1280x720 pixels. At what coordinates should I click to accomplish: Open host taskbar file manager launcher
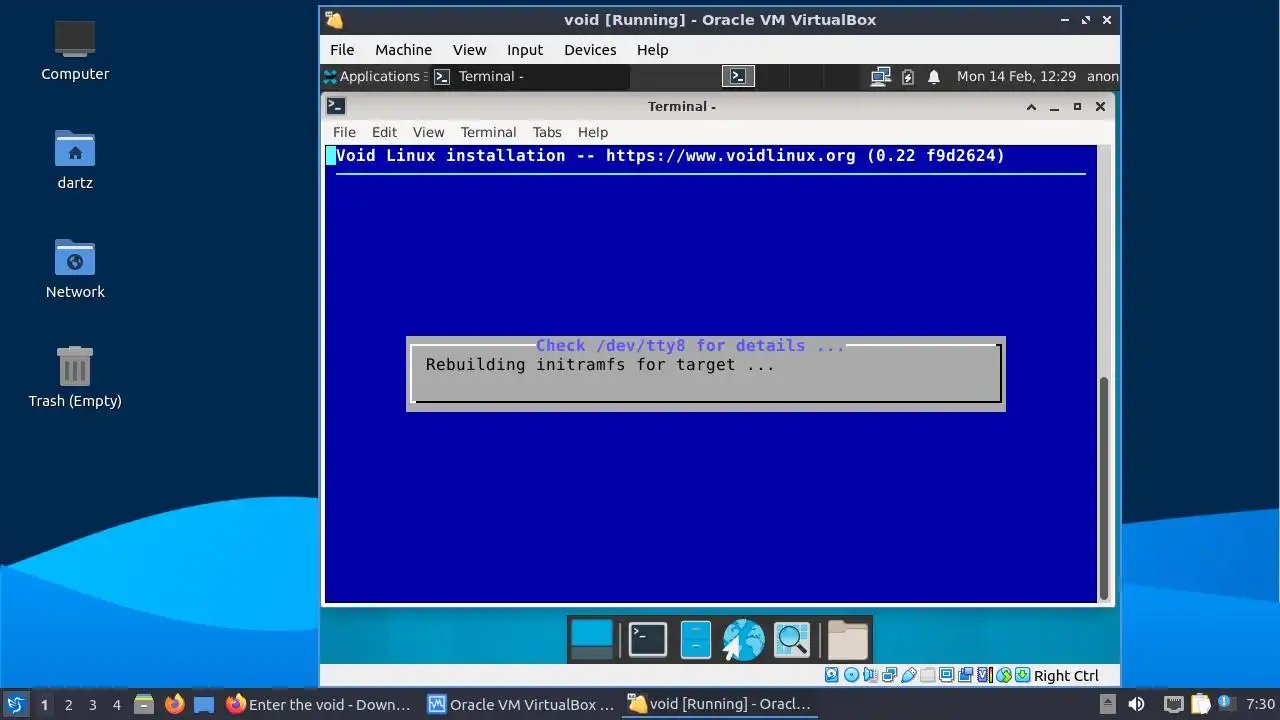click(x=143, y=704)
